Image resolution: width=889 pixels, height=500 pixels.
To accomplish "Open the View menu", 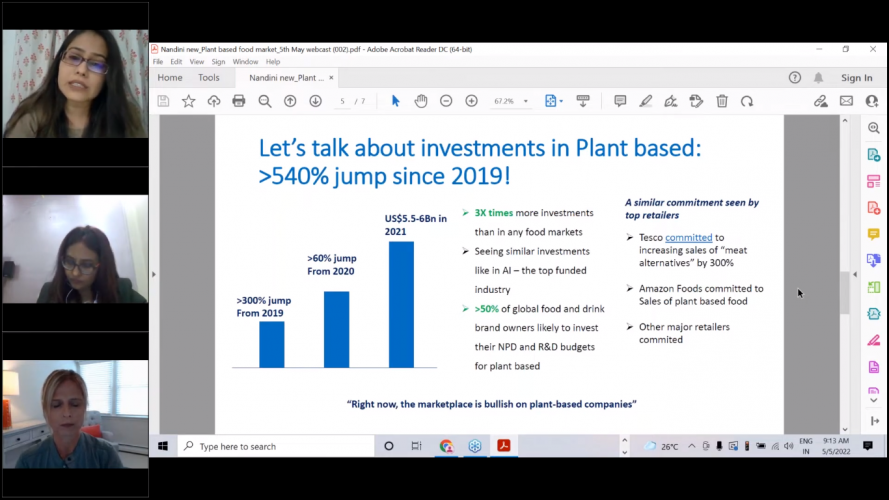I will [x=197, y=62].
